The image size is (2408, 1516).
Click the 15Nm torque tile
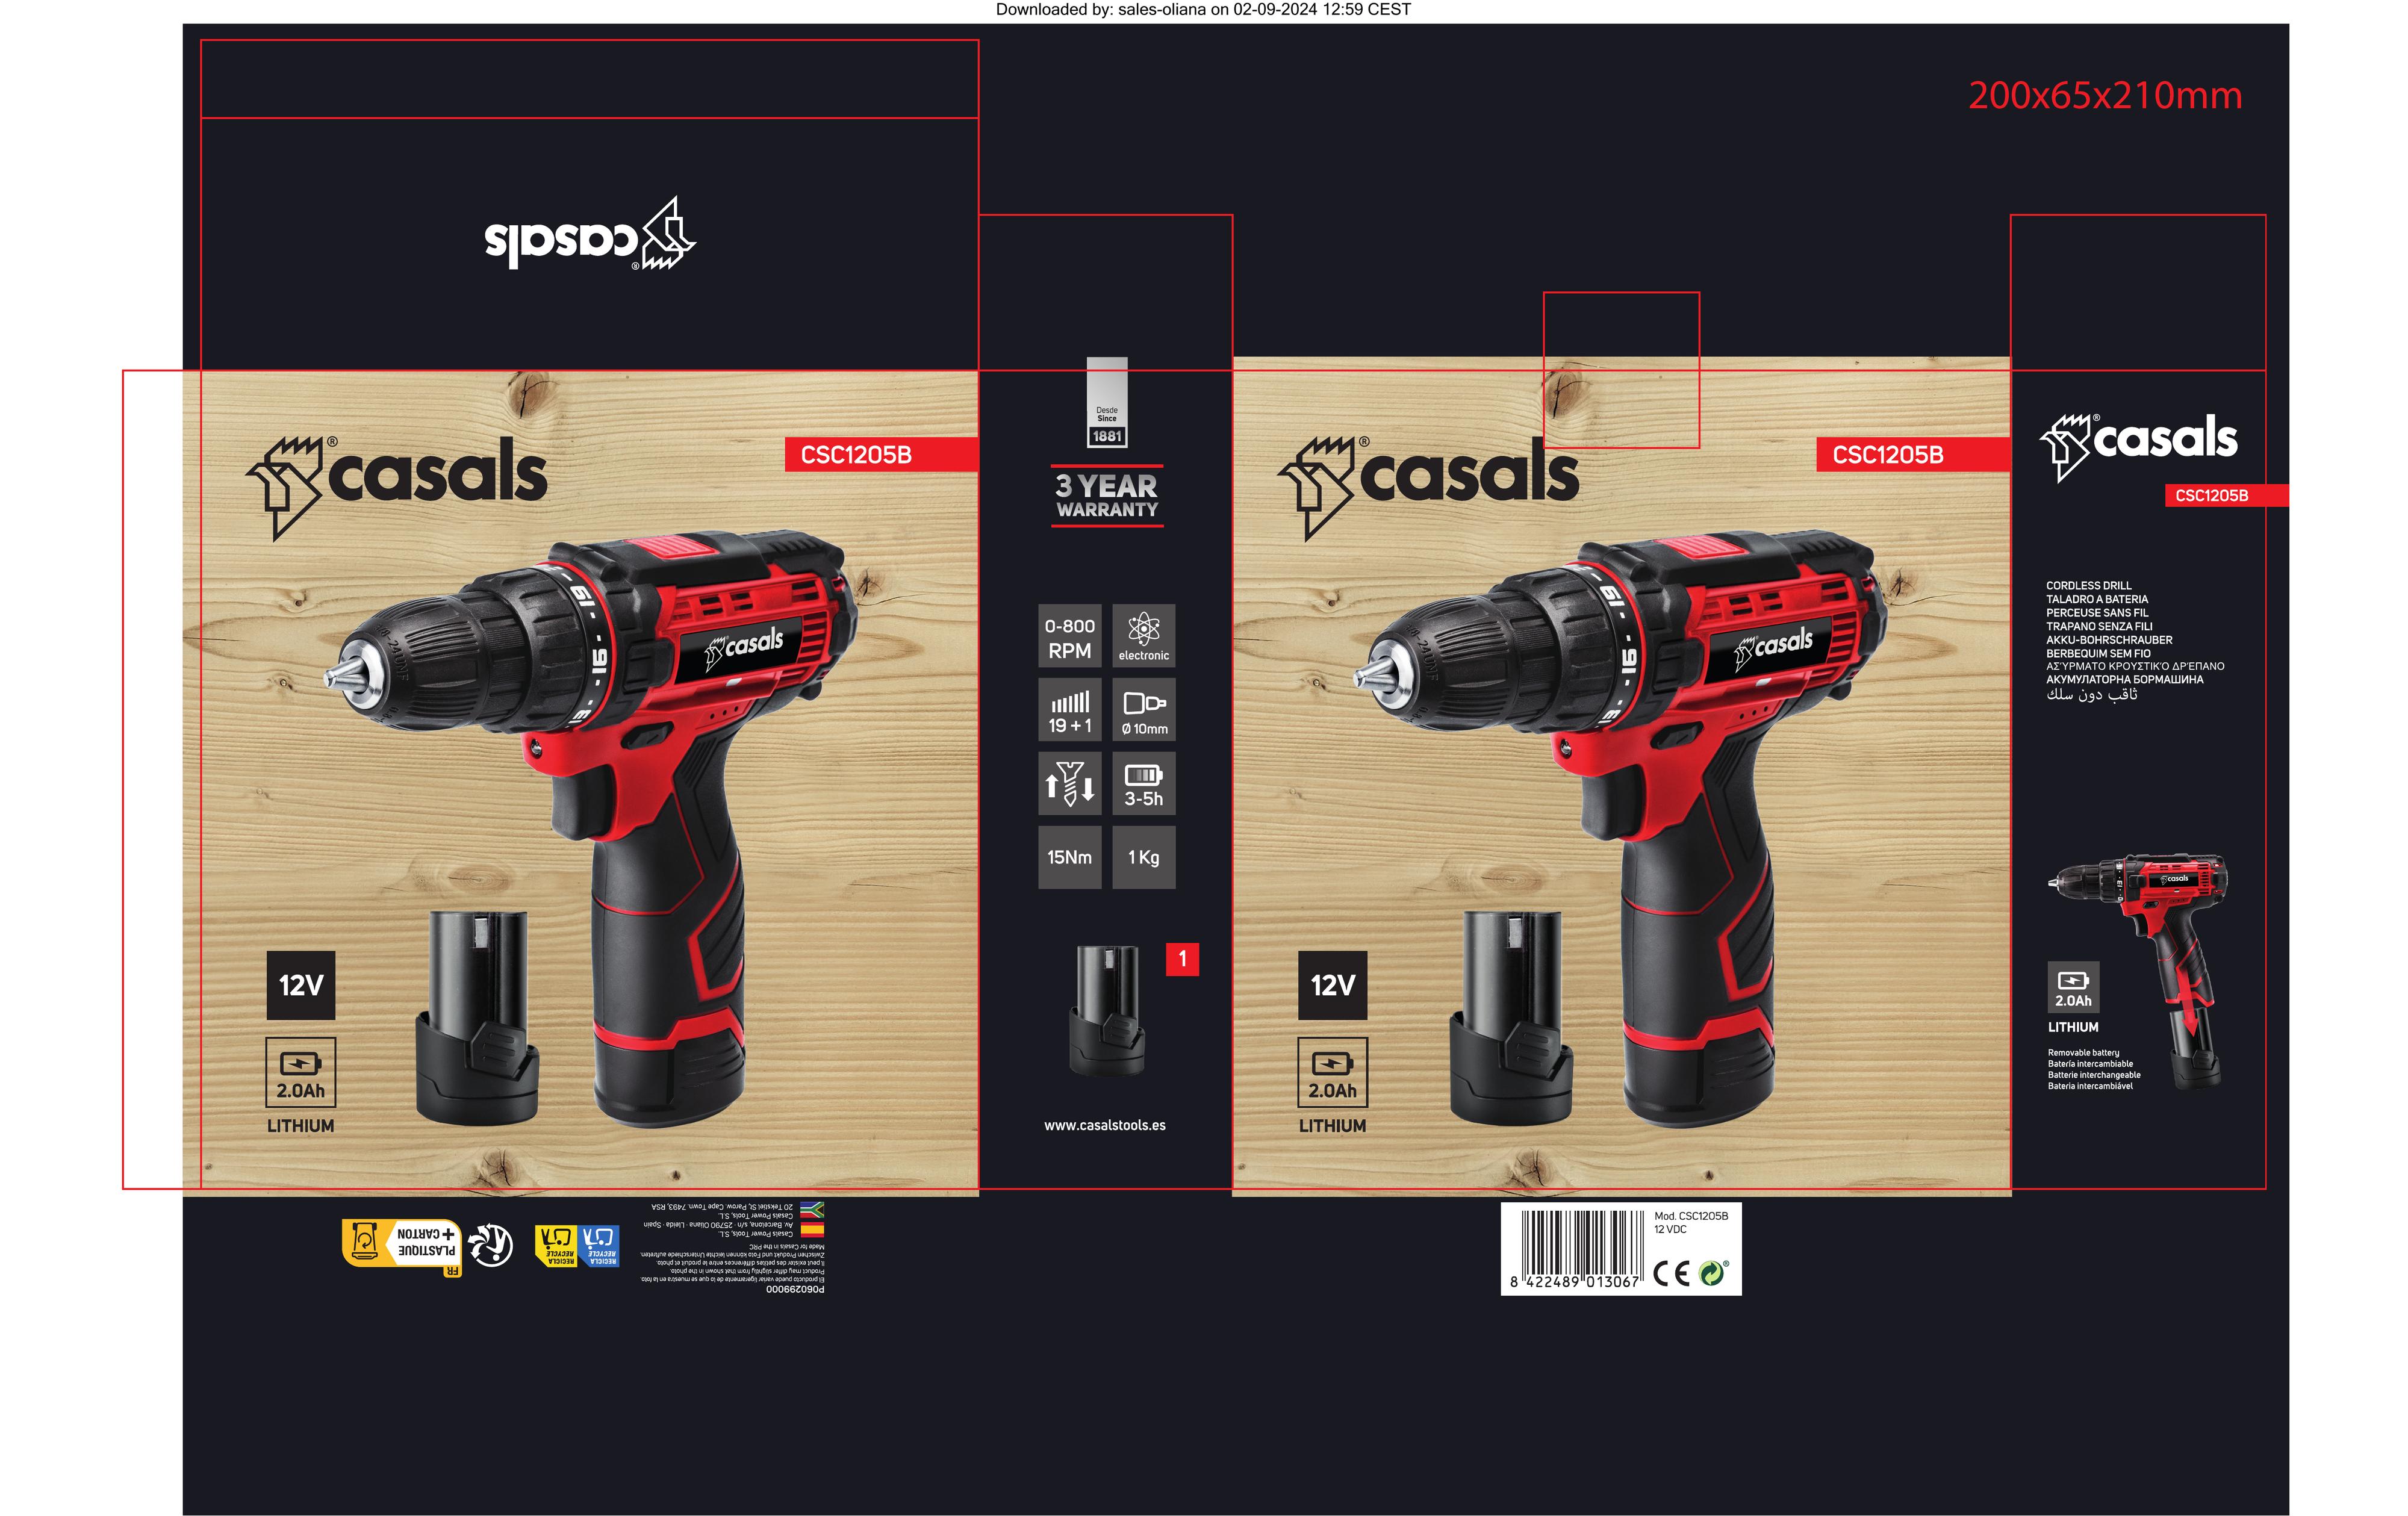(1069, 857)
